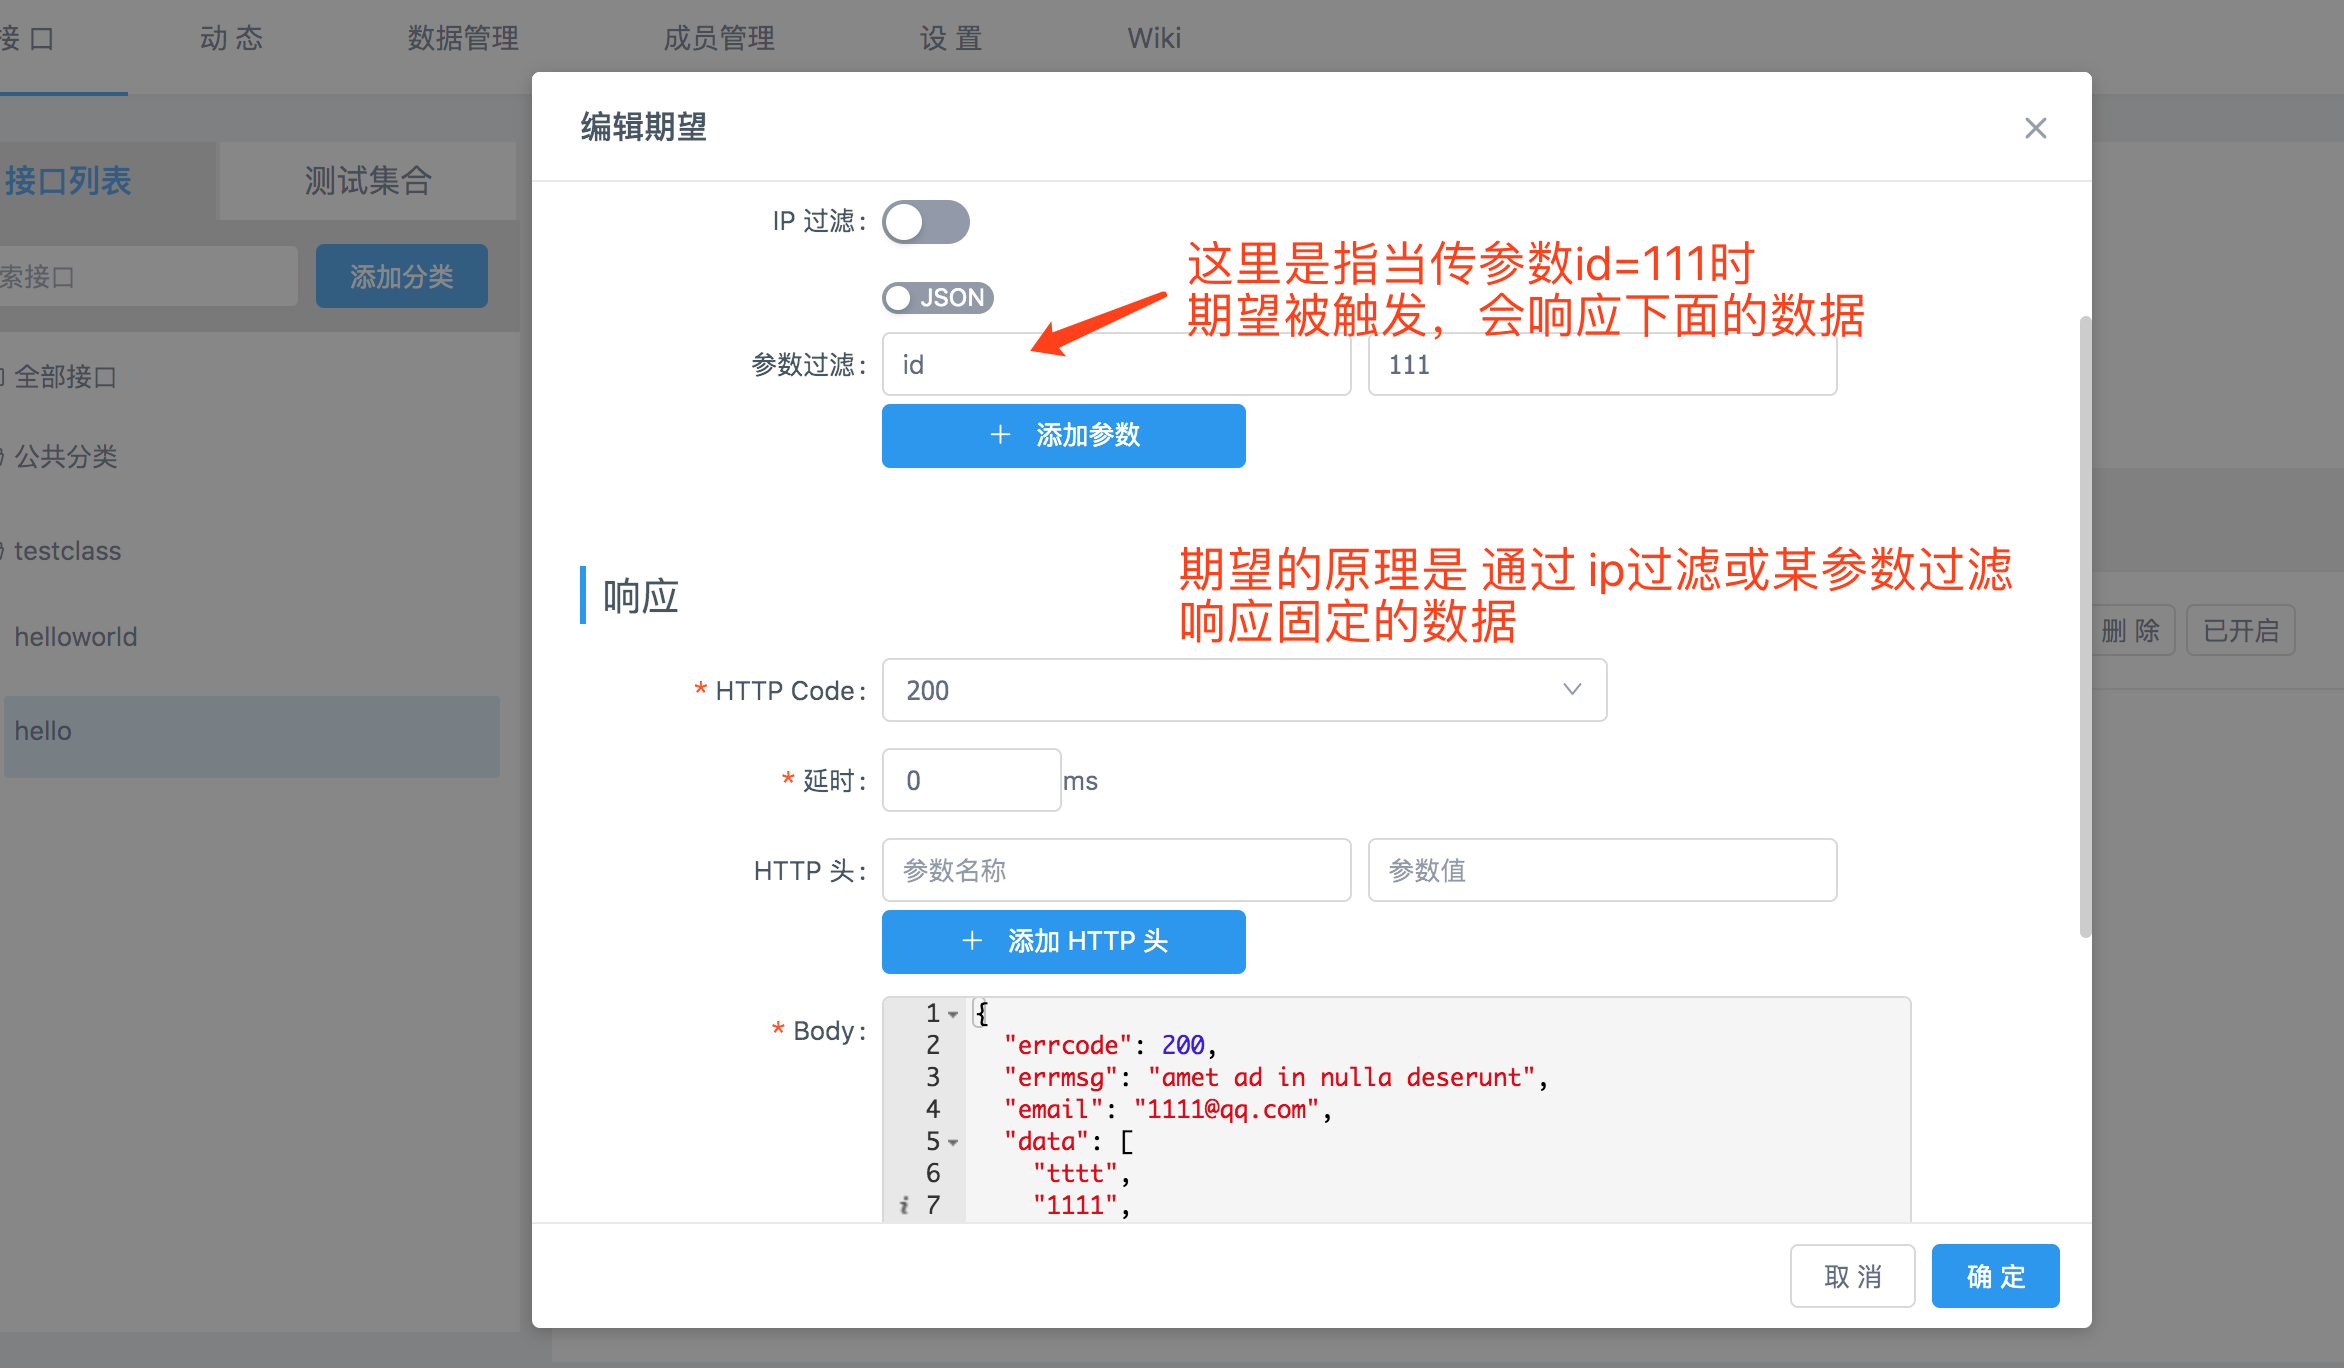The image size is (2344, 1368).
Task: Click the 已开启 button behind the dialog
Action: coord(2240,630)
